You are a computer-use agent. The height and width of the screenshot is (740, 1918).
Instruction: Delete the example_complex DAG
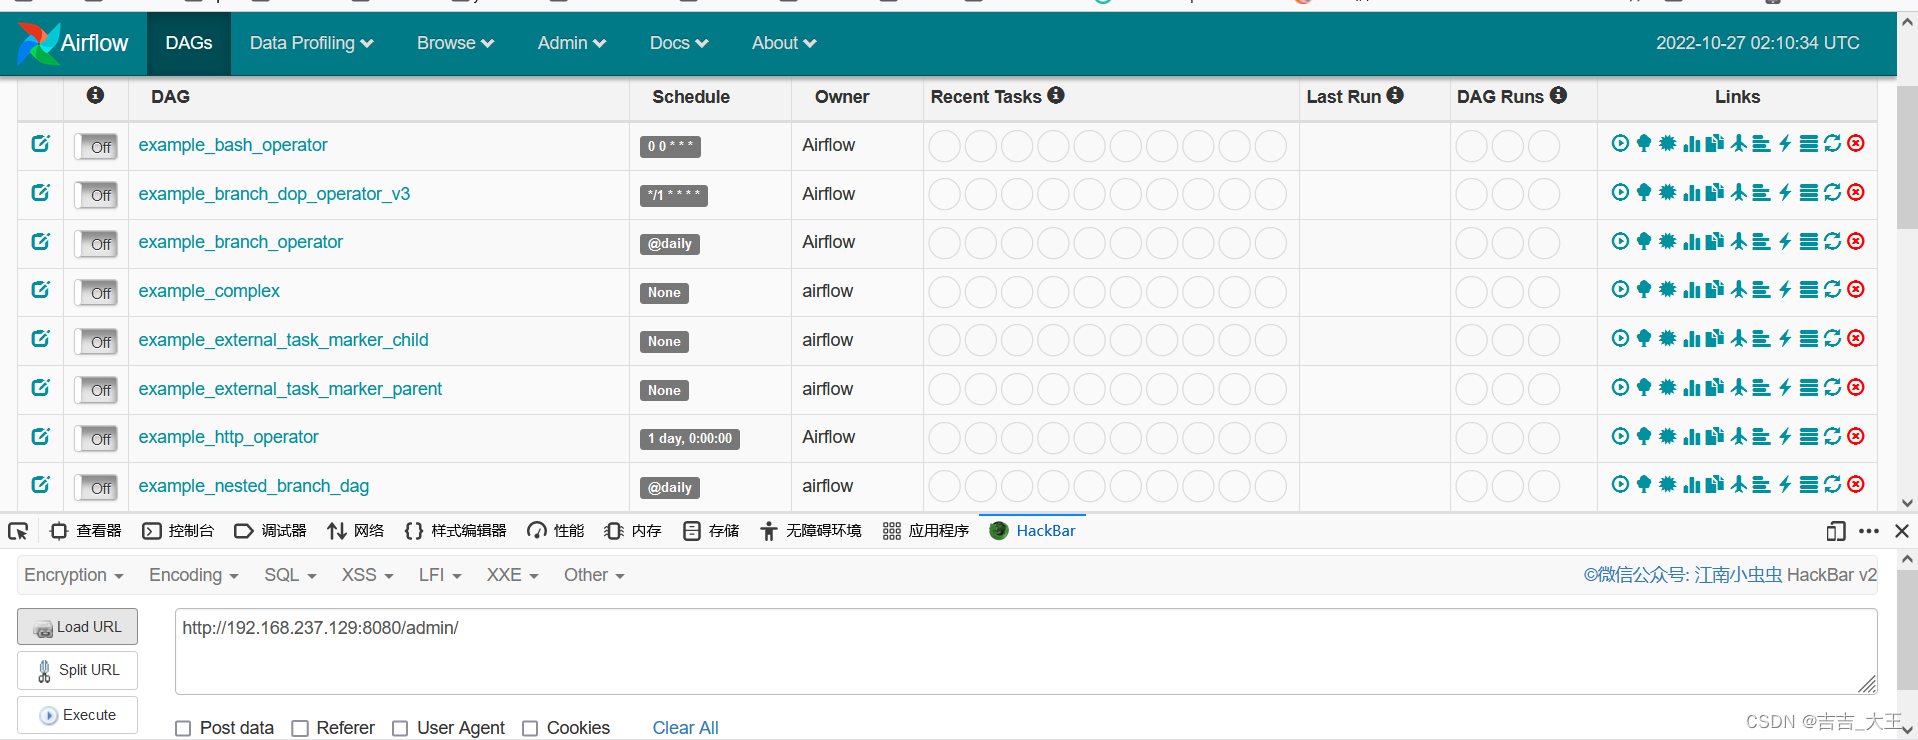[x=1856, y=289]
